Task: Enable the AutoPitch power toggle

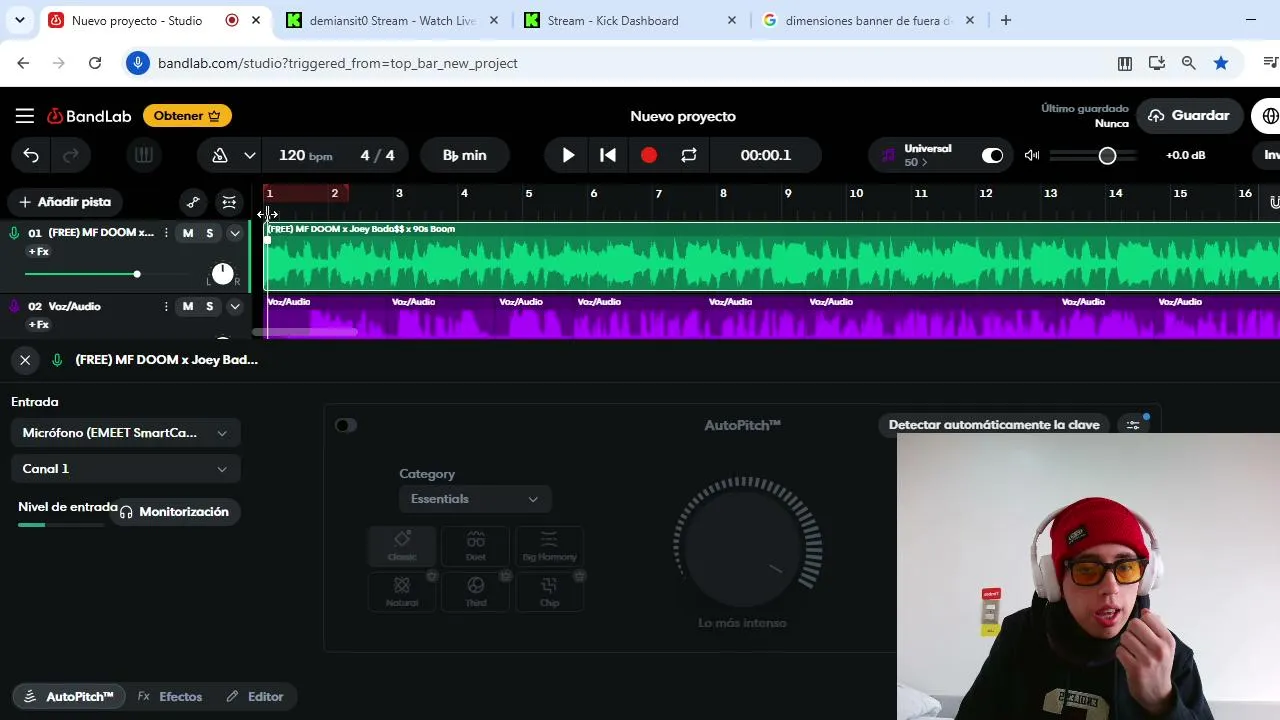Action: (346, 425)
